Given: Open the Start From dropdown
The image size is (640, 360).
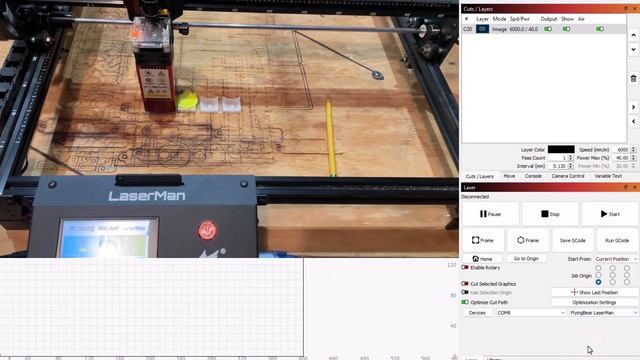Looking at the screenshot, I should click(616, 259).
